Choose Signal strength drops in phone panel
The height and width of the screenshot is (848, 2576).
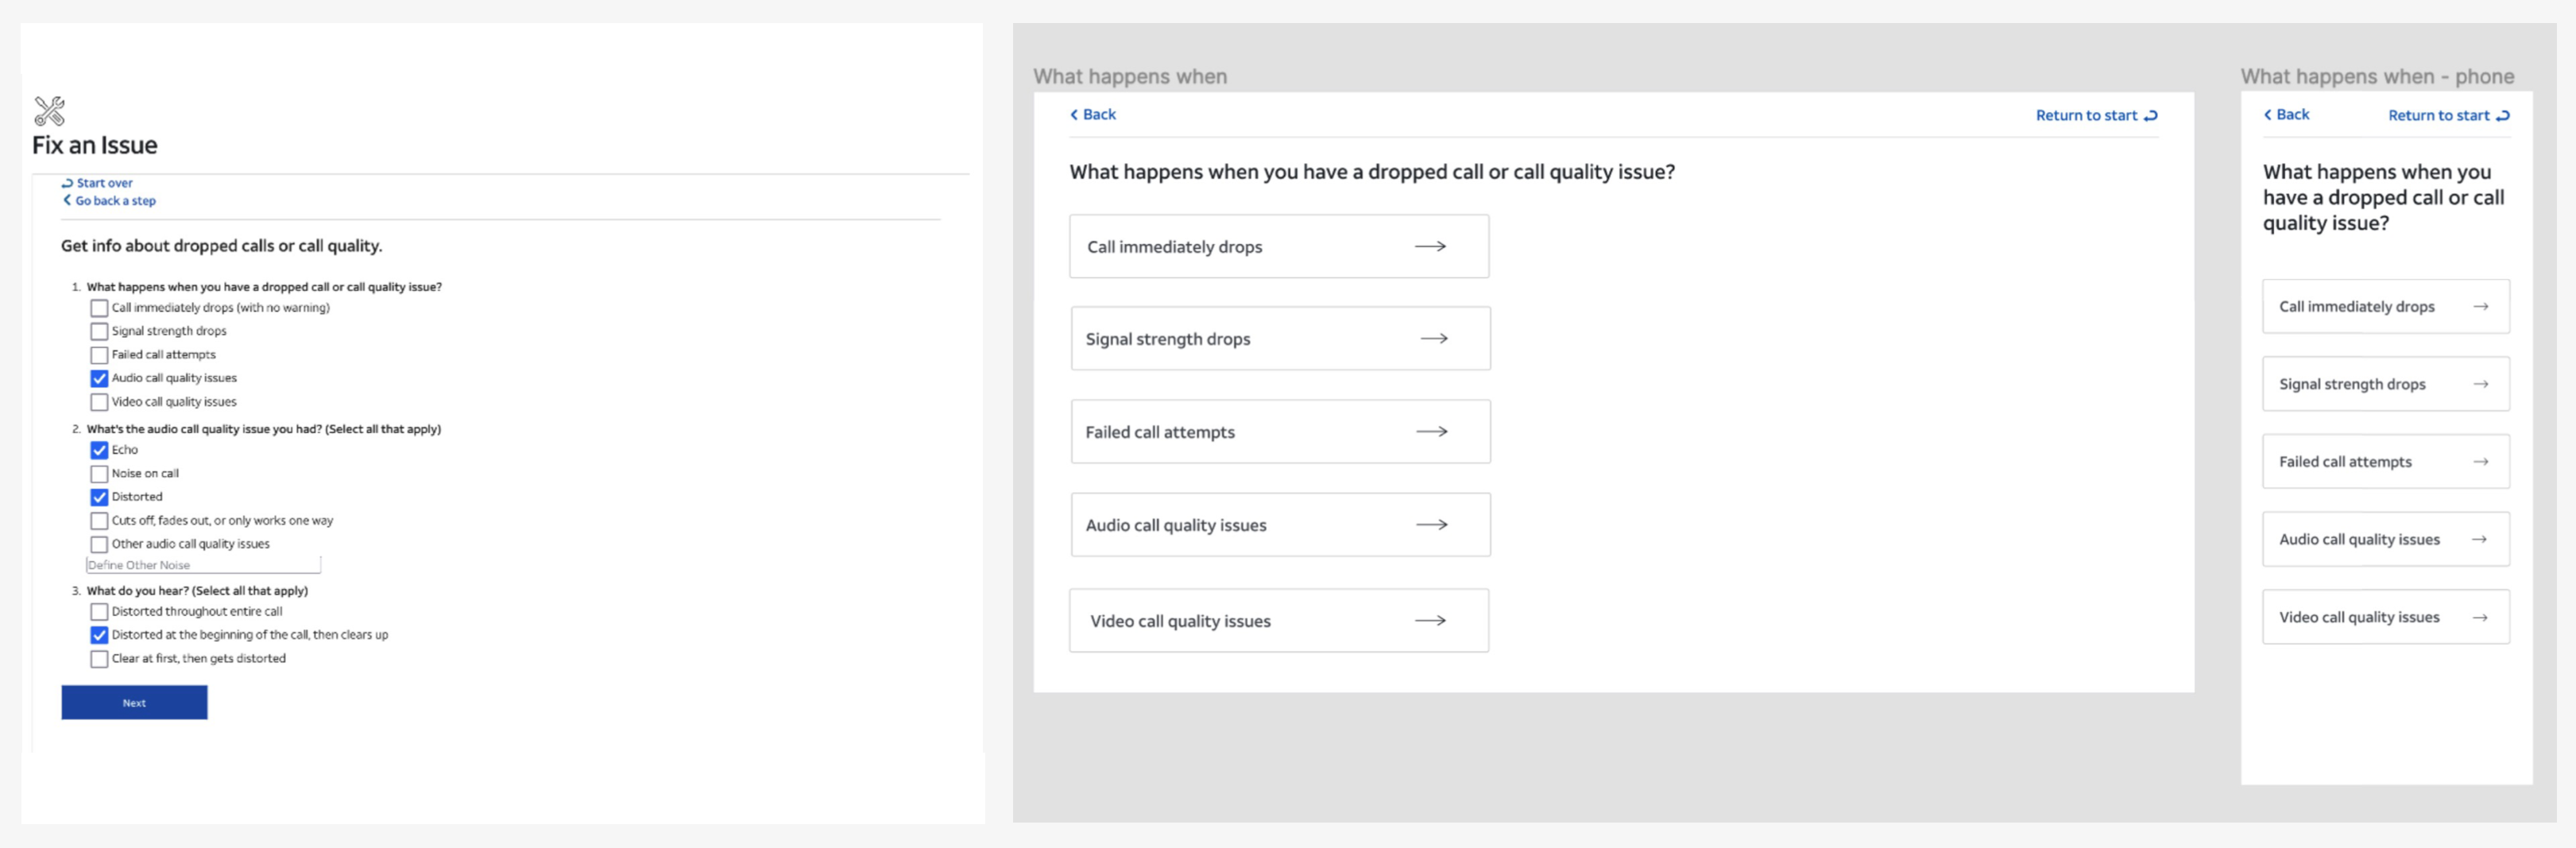pyautogui.click(x=2385, y=384)
